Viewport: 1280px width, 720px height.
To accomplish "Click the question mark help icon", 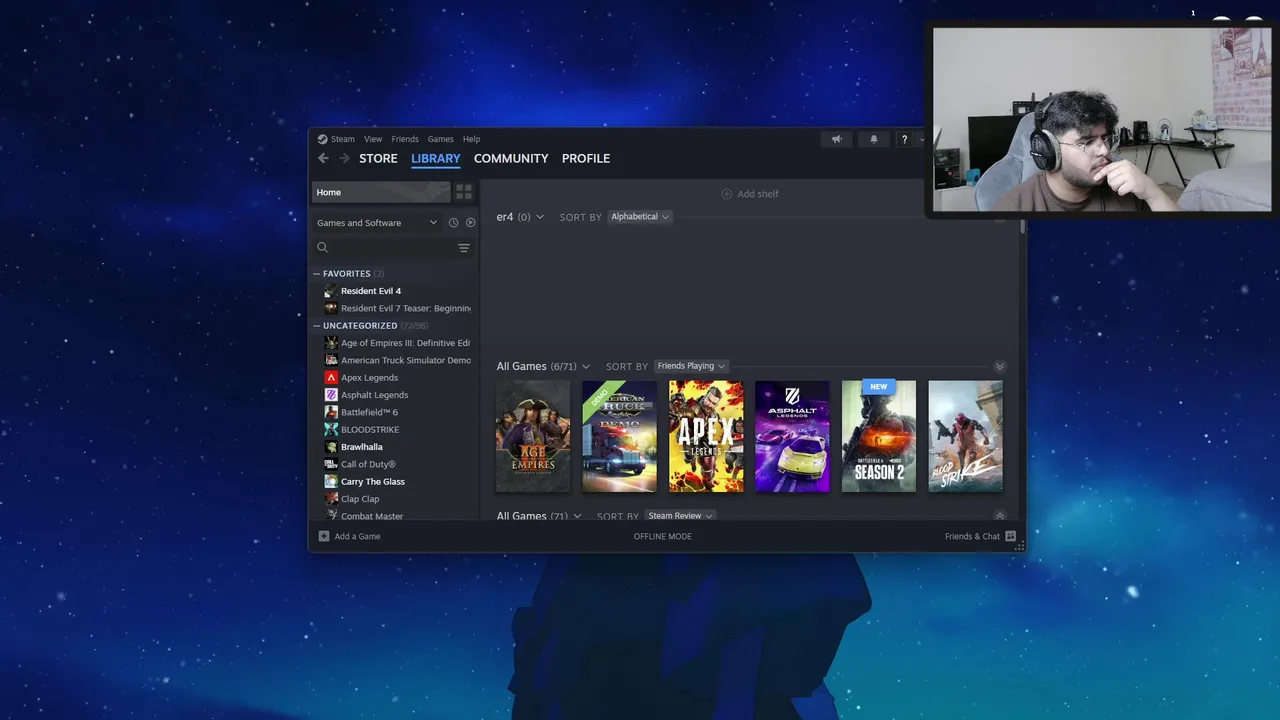I will [x=904, y=139].
